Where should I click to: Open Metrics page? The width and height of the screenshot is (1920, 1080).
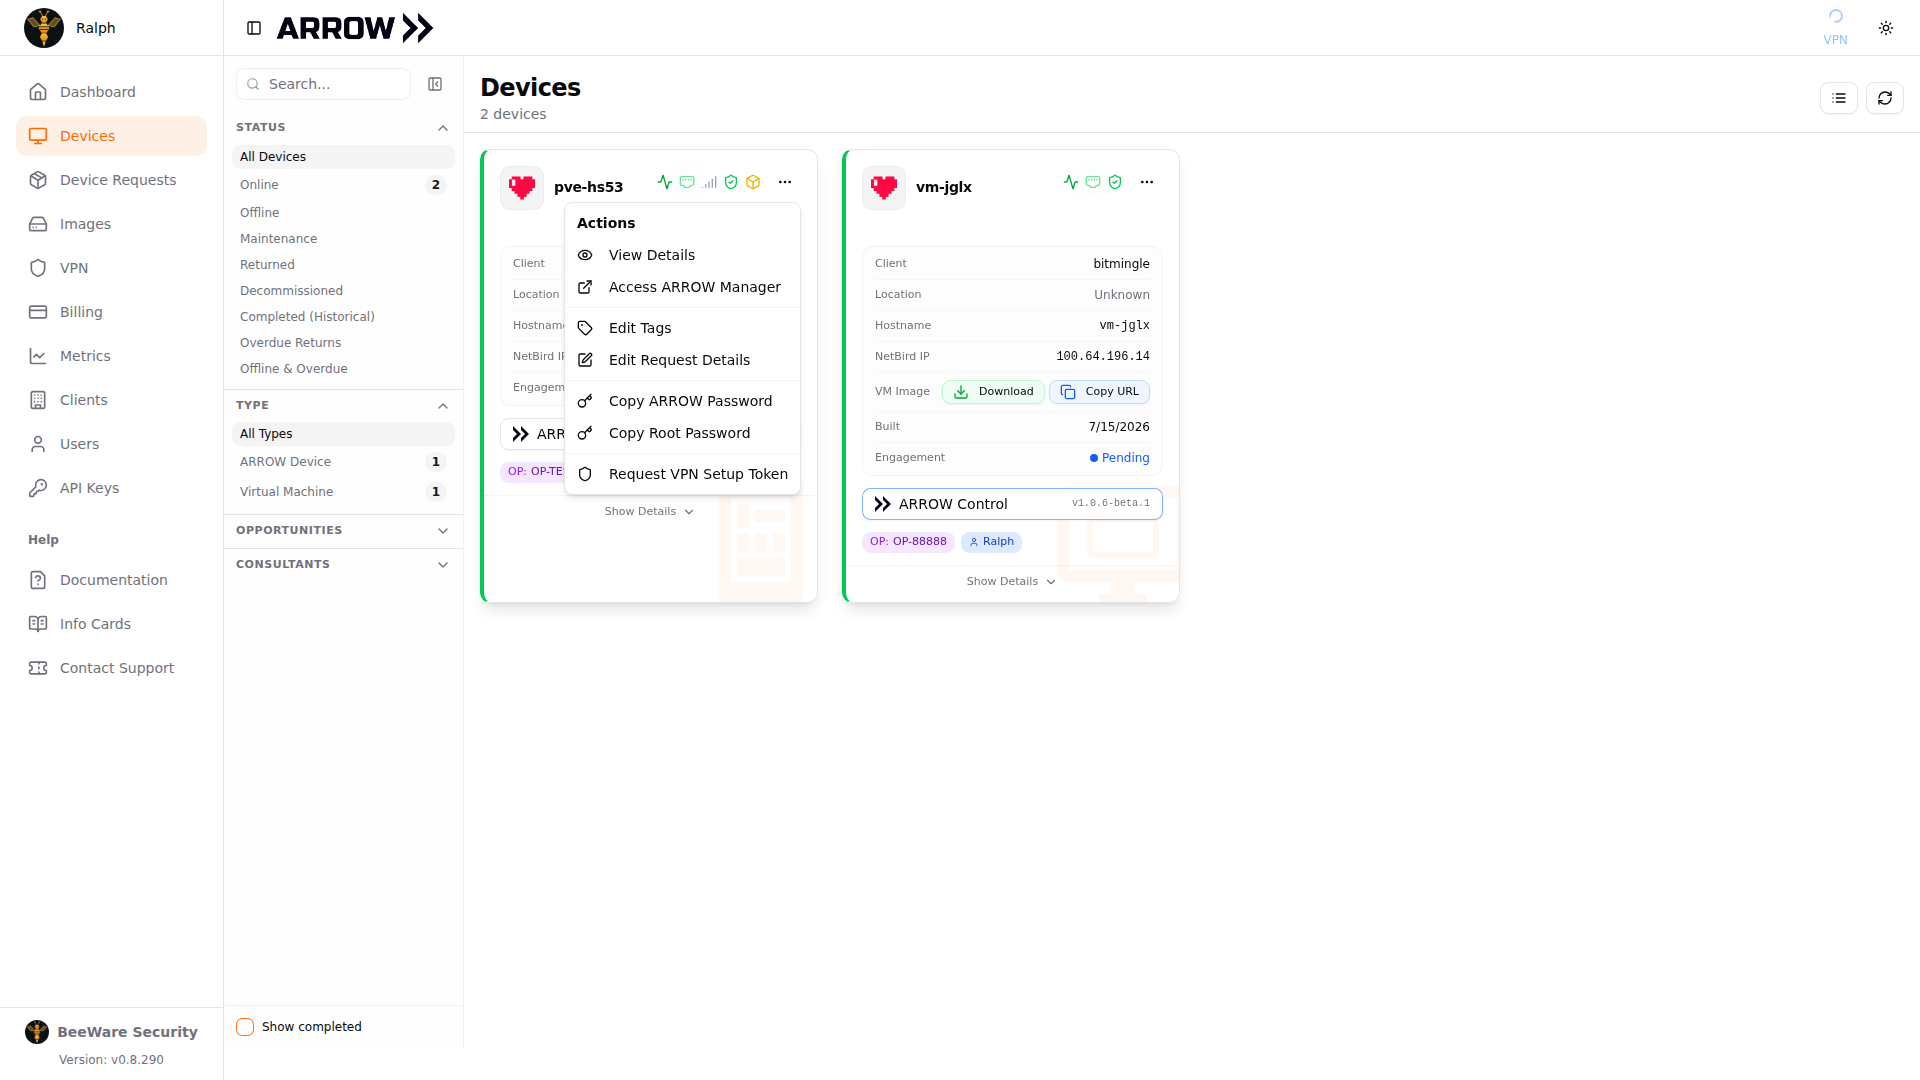(111, 356)
